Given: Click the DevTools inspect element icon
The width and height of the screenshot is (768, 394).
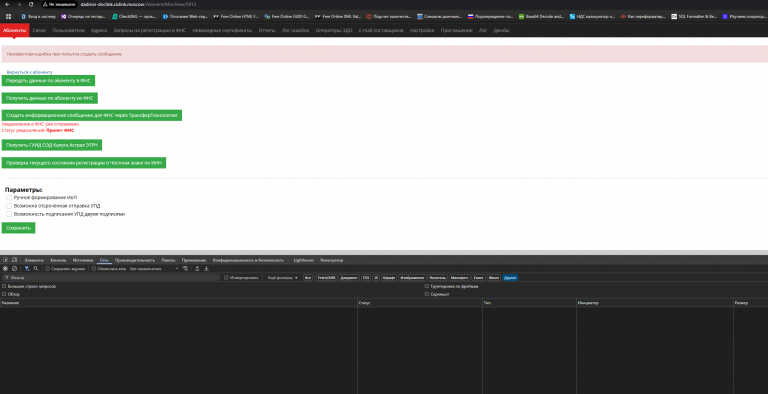Looking at the screenshot, I should 6,260.
